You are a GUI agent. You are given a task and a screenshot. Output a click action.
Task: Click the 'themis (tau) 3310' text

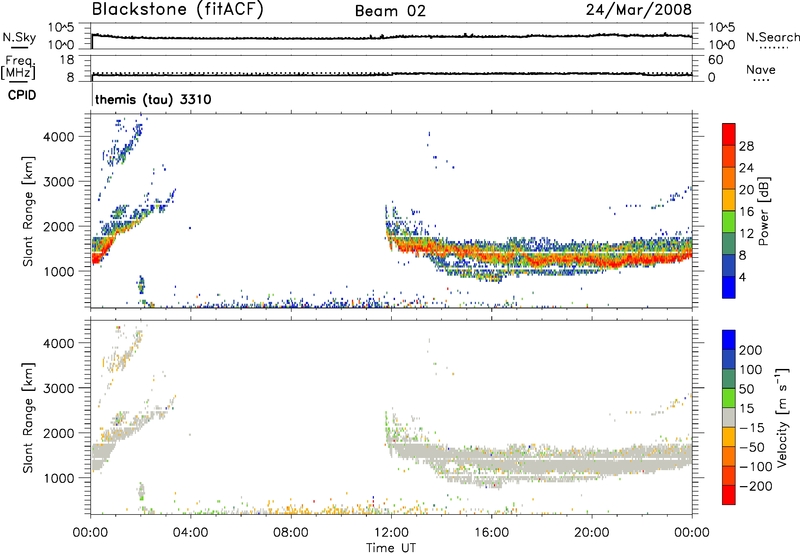tap(153, 99)
